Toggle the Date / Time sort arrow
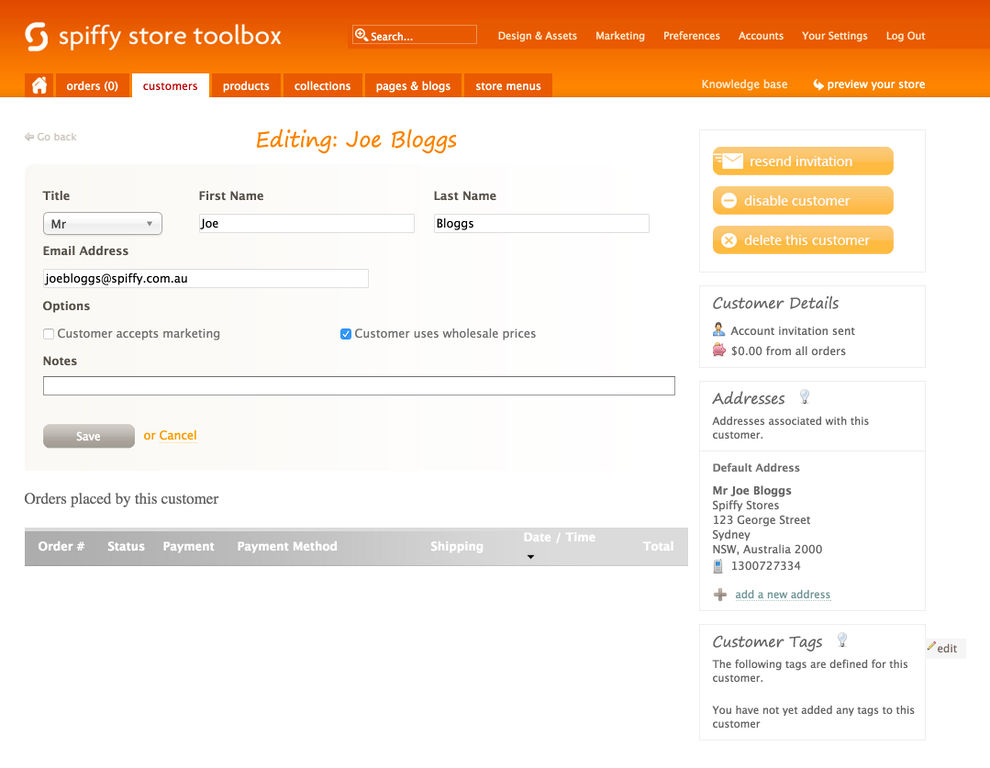 pos(530,556)
